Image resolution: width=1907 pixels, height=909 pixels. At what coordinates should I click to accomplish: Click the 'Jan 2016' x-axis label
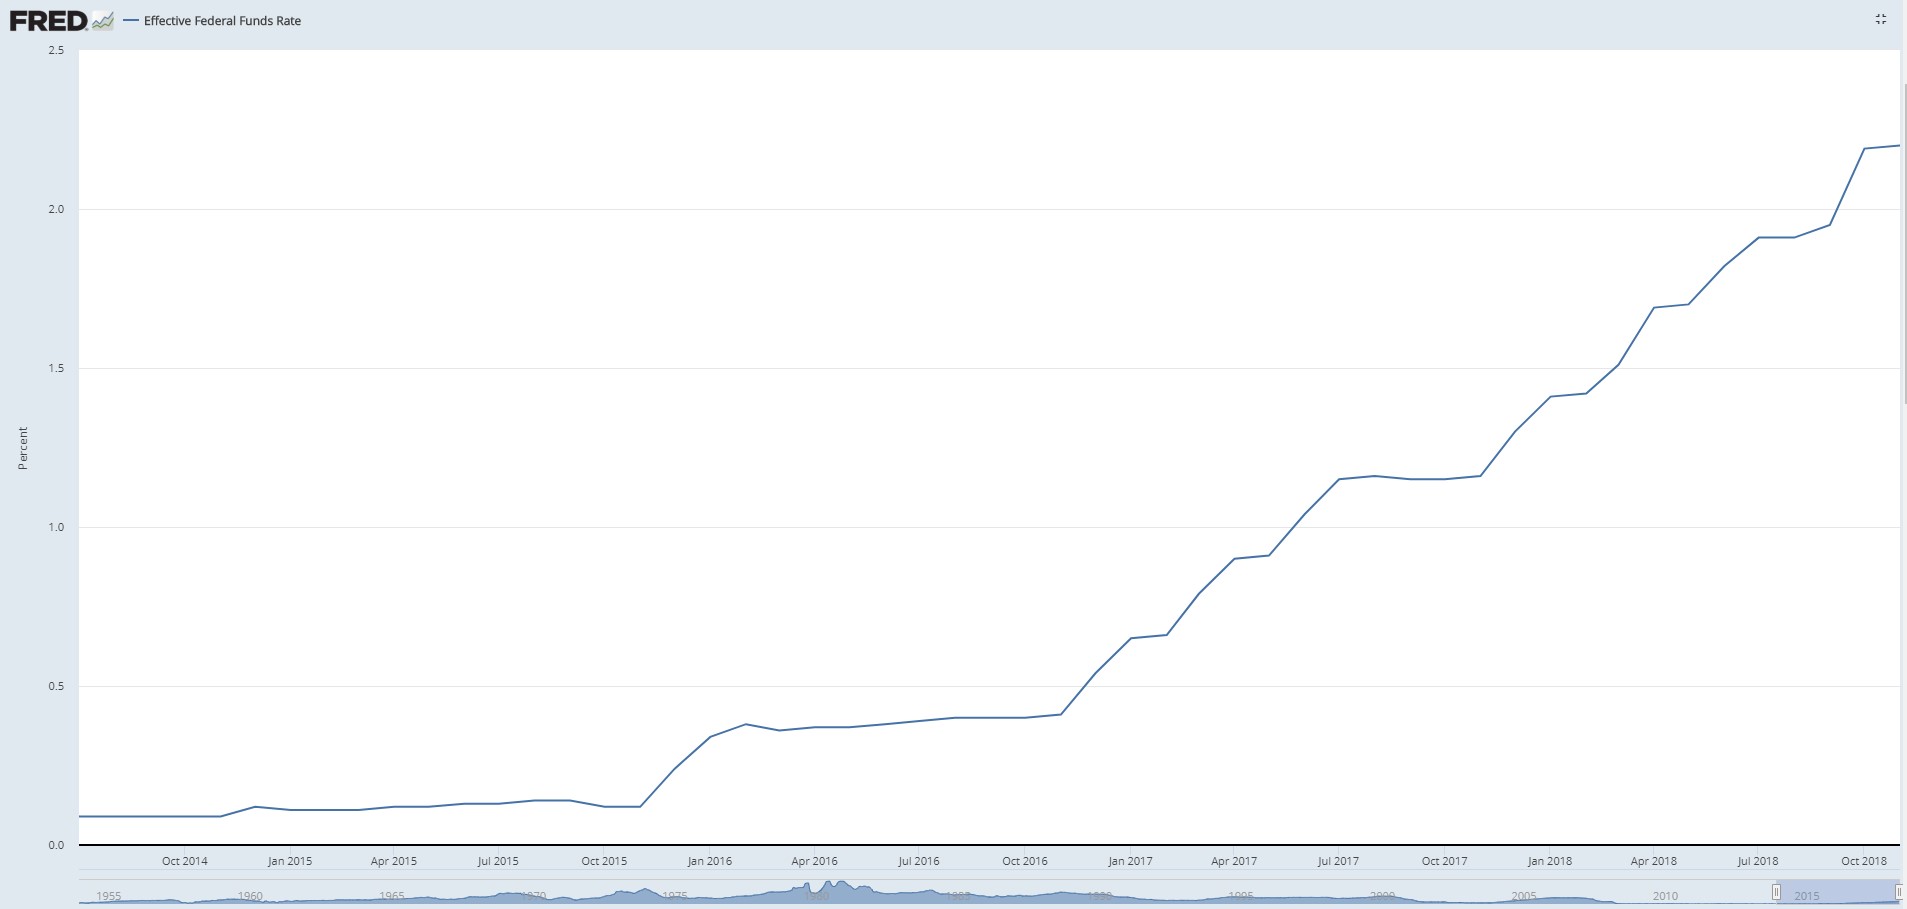click(x=710, y=861)
